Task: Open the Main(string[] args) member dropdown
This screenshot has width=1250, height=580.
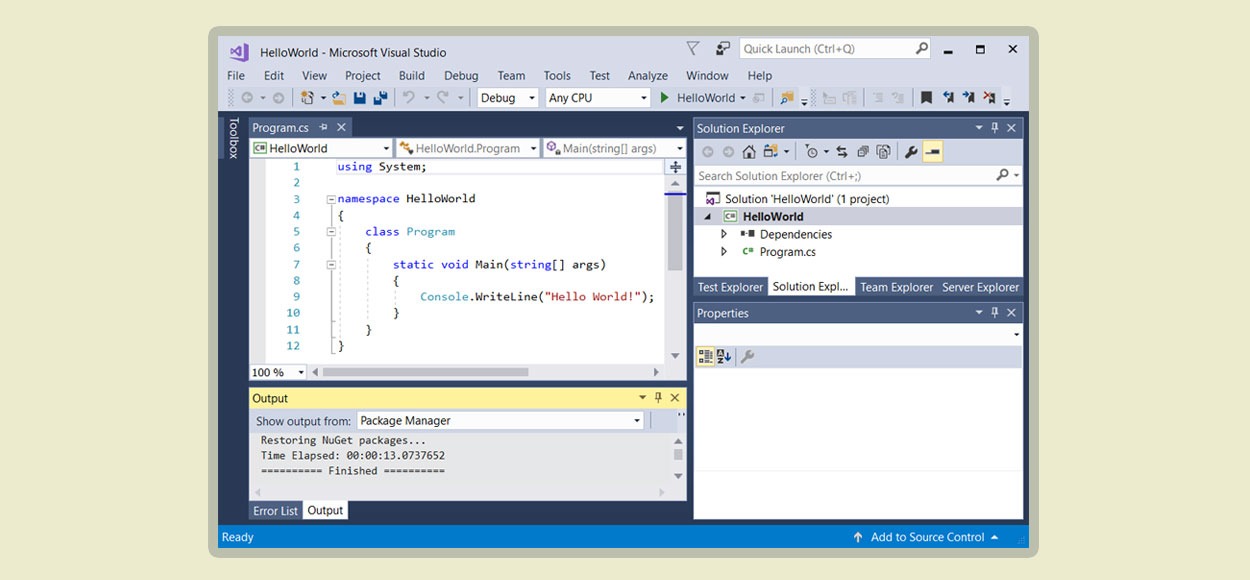Action: pos(614,148)
